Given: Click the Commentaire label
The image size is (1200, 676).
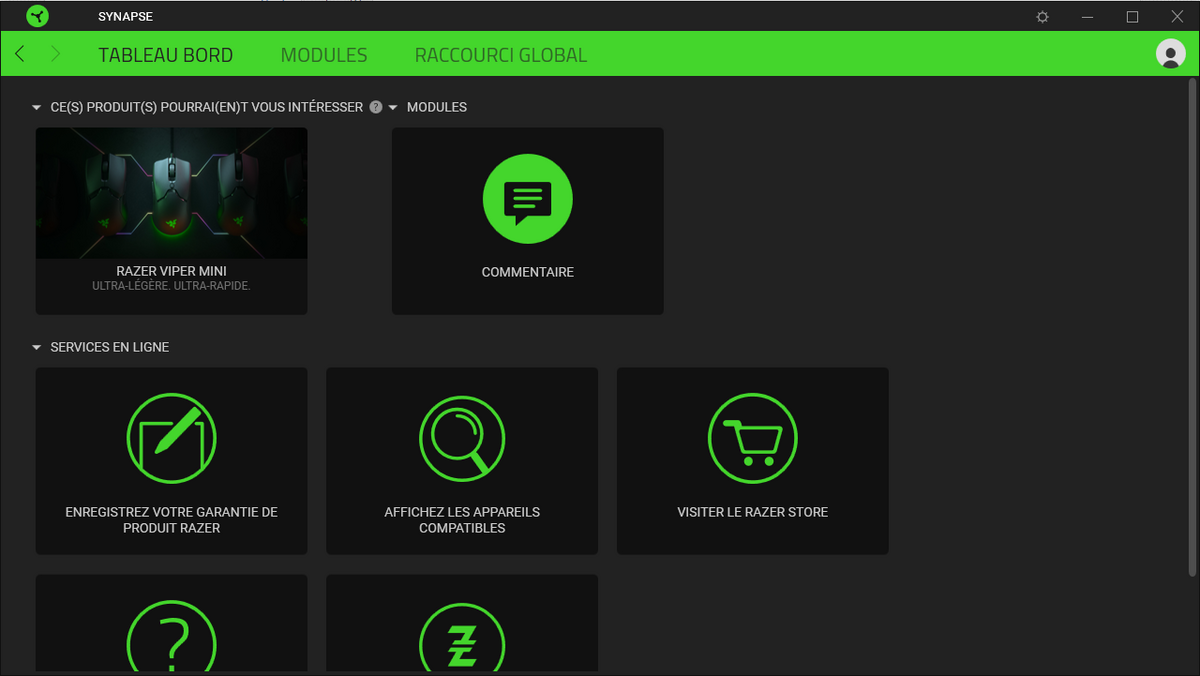Looking at the screenshot, I should pyautogui.click(x=527, y=272).
